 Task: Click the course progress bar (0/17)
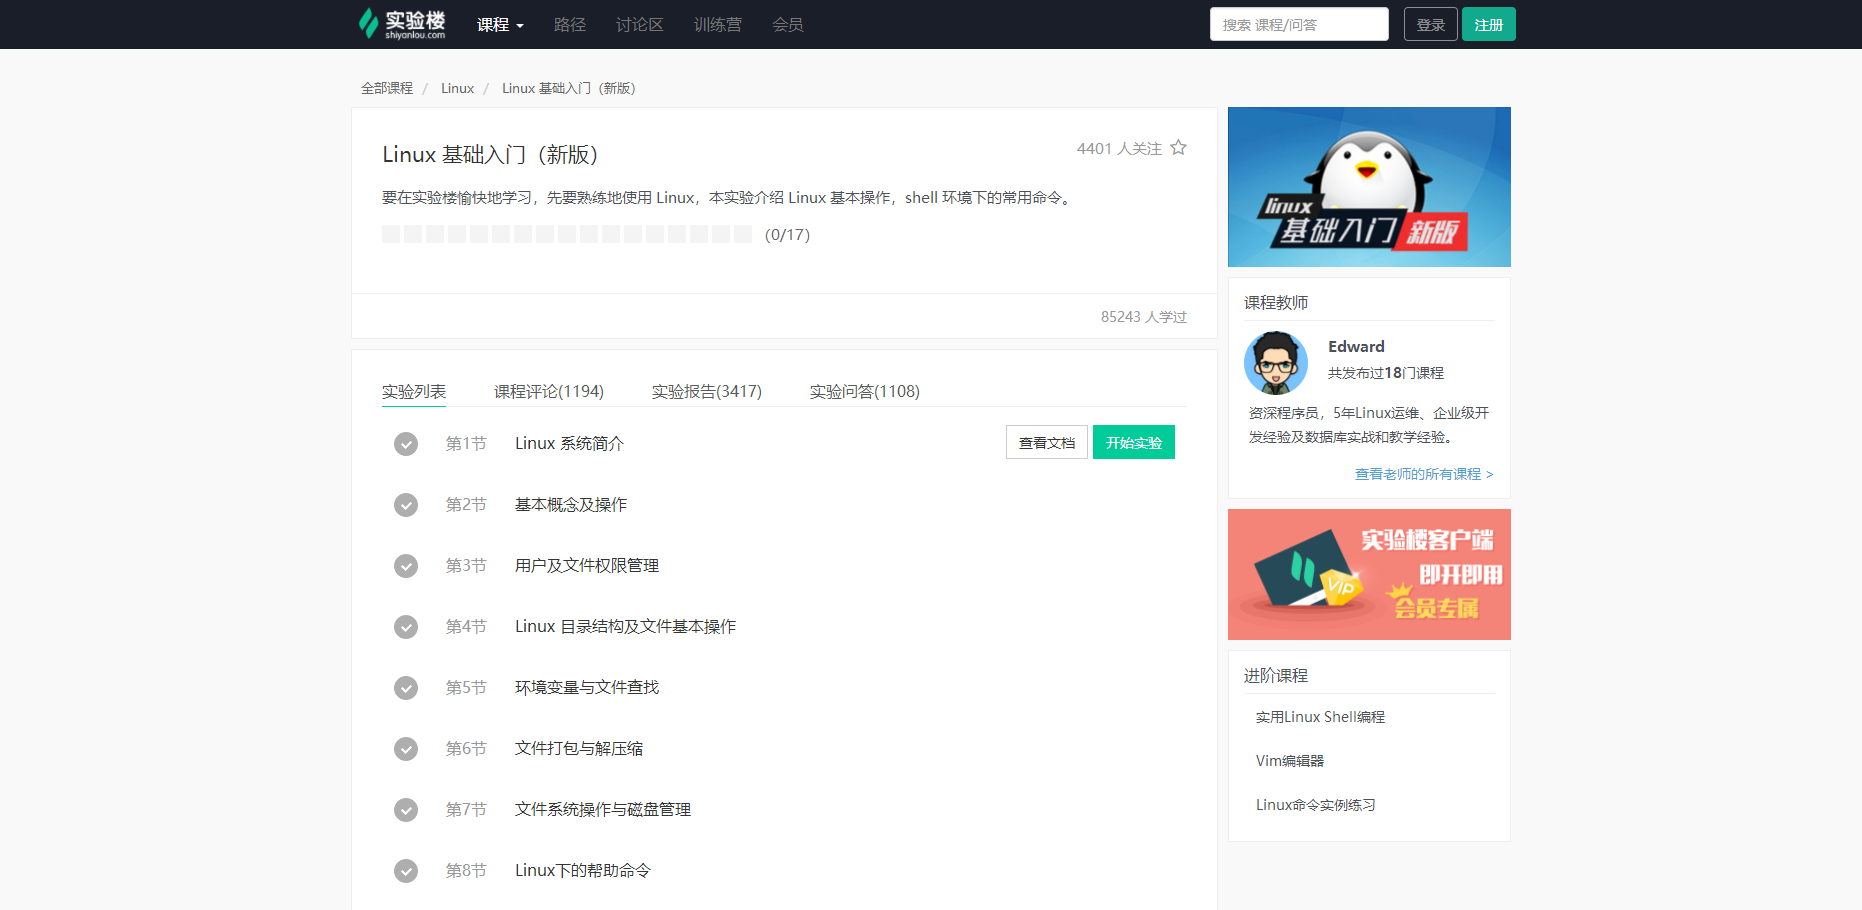(x=567, y=233)
